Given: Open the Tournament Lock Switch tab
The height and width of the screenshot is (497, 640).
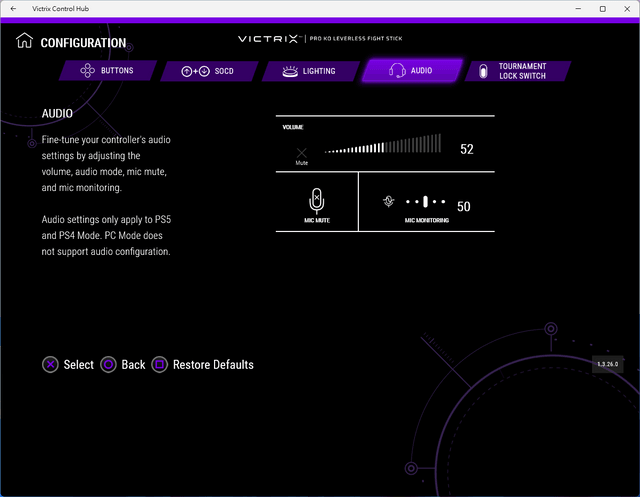Looking at the screenshot, I should point(518,71).
